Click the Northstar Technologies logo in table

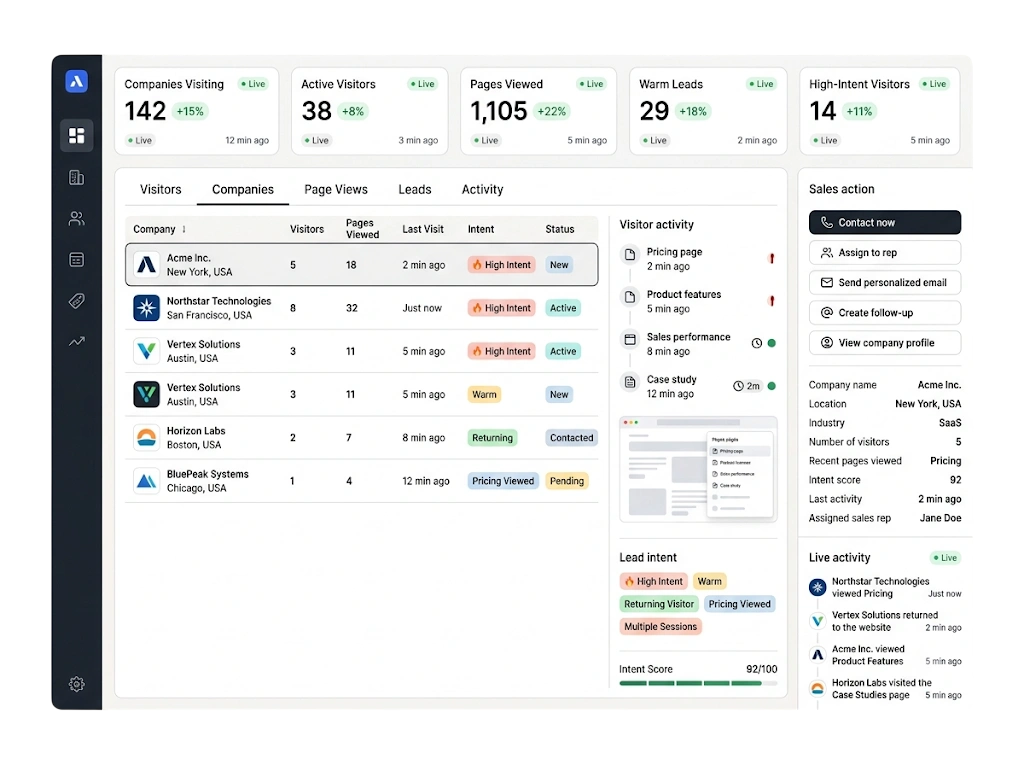146,308
